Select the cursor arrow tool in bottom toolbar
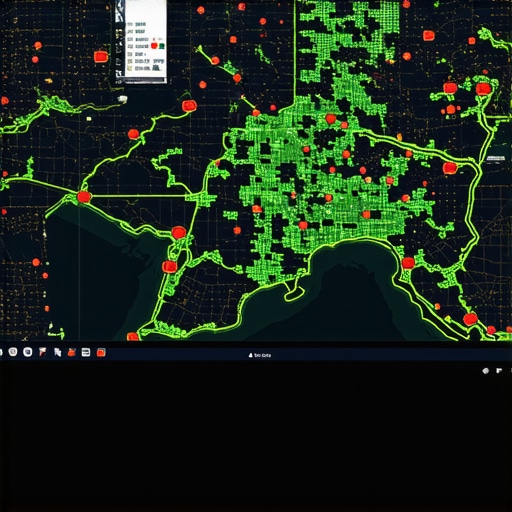Screen dimensions: 512x512 pos(57,352)
